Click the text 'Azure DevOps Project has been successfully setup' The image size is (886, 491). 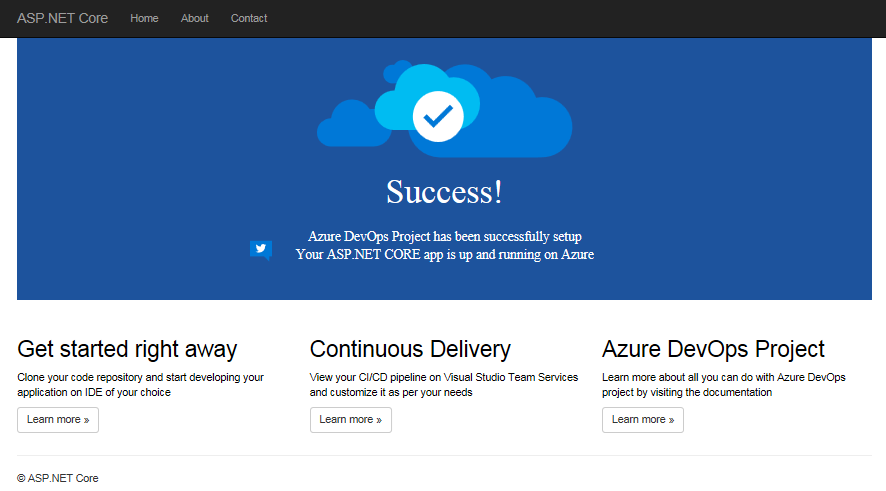coord(445,236)
